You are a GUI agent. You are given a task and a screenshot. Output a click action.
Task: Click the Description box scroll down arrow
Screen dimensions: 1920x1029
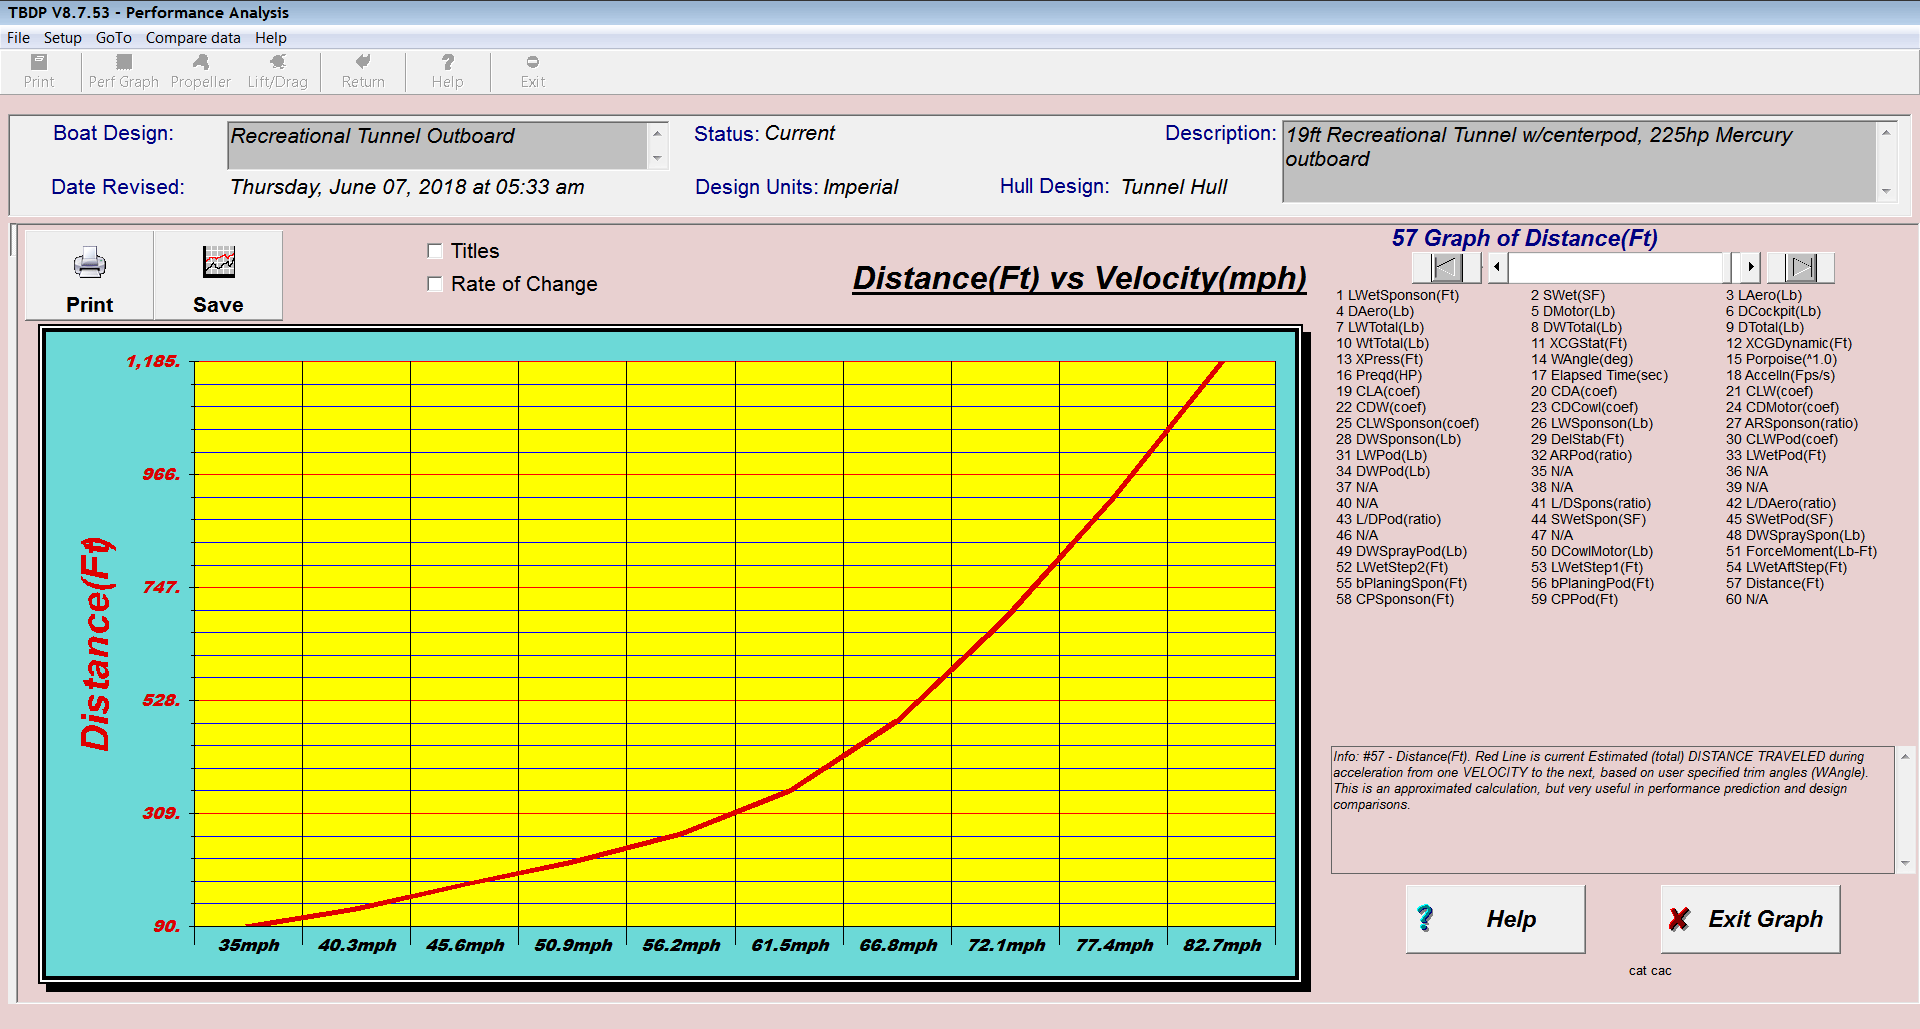[1886, 191]
